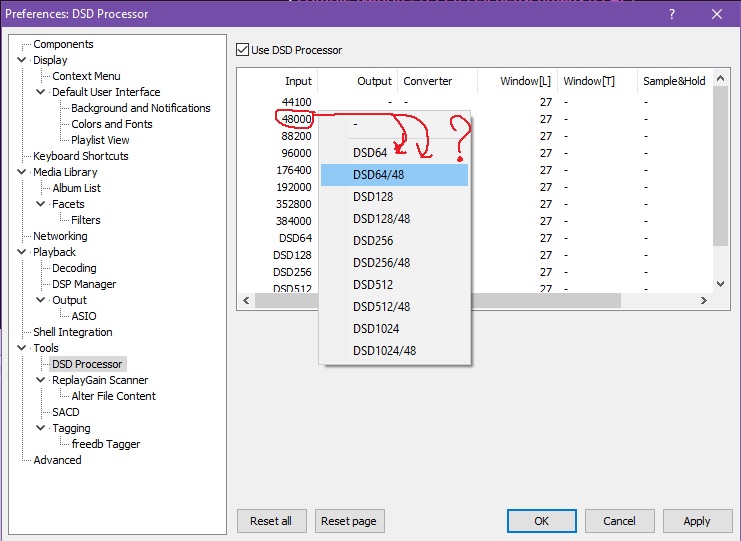The width and height of the screenshot is (741, 541).
Task: Collapse the Tools tree node
Action: [x=23, y=348]
